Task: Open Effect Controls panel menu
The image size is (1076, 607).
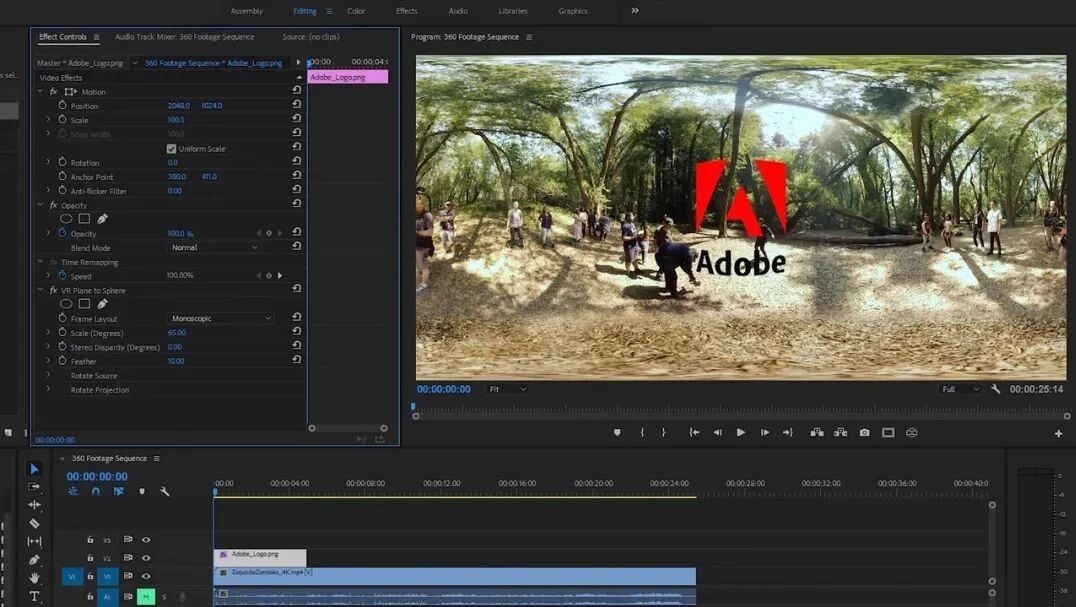Action: click(96, 37)
